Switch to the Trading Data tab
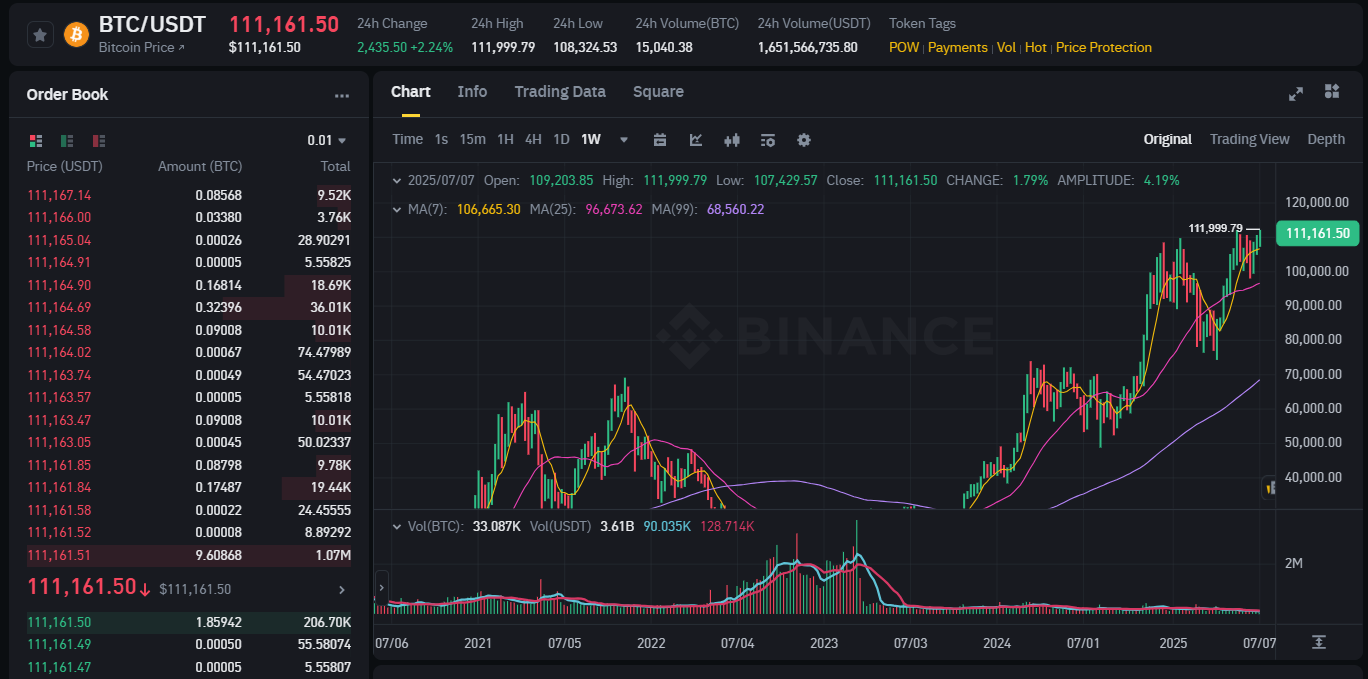The image size is (1368, 679). (560, 91)
